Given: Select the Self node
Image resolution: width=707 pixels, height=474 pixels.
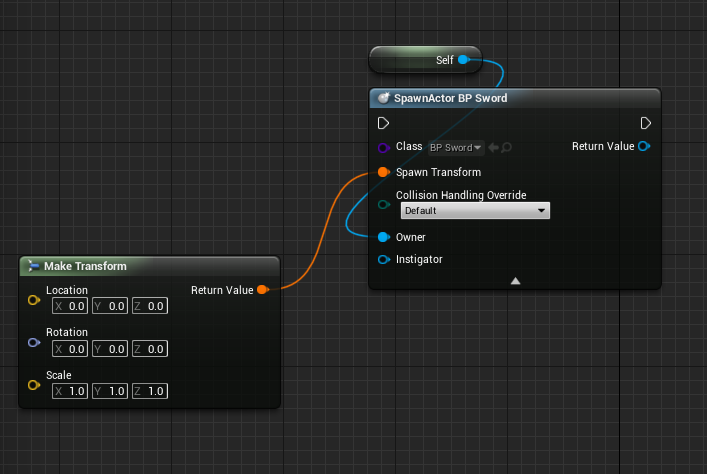Looking at the screenshot, I should point(425,60).
